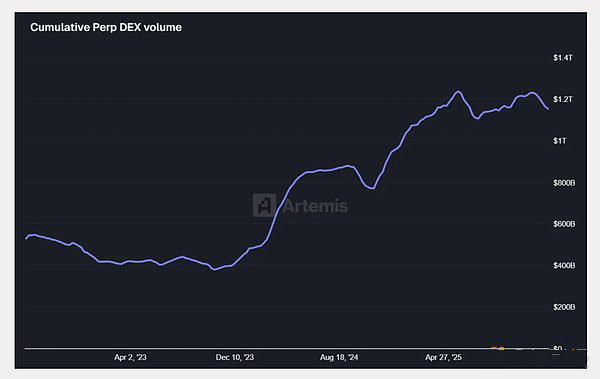Click the $1.4T y-axis label
This screenshot has height=379, width=600.
563,58
